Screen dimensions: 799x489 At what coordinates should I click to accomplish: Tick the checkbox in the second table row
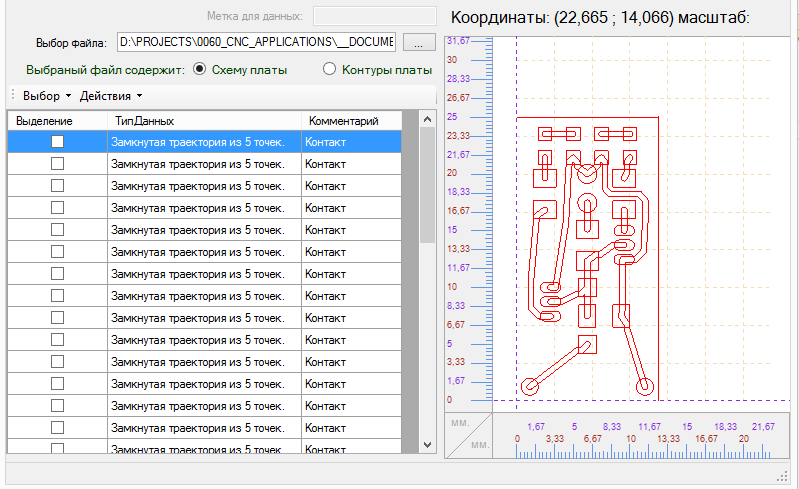coord(58,164)
